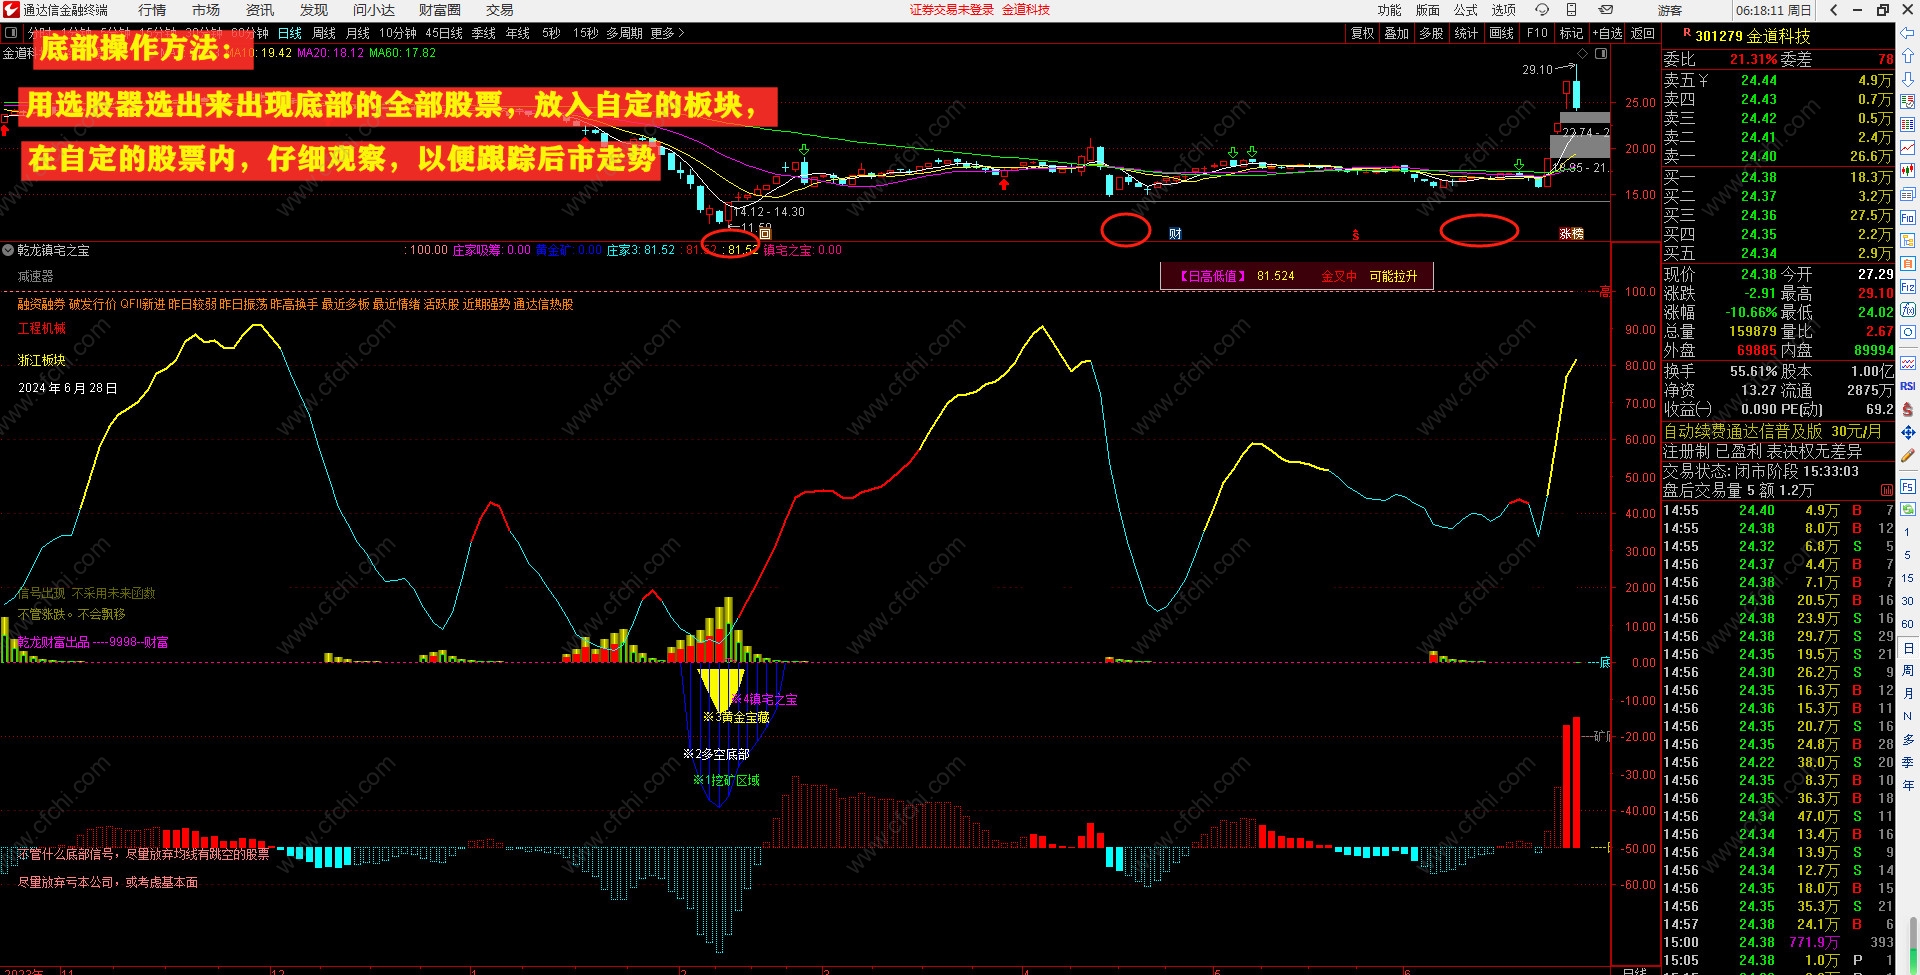1920x975 pixels.
Task: Click the circle icon in right sidebar
Action: click(x=1908, y=332)
